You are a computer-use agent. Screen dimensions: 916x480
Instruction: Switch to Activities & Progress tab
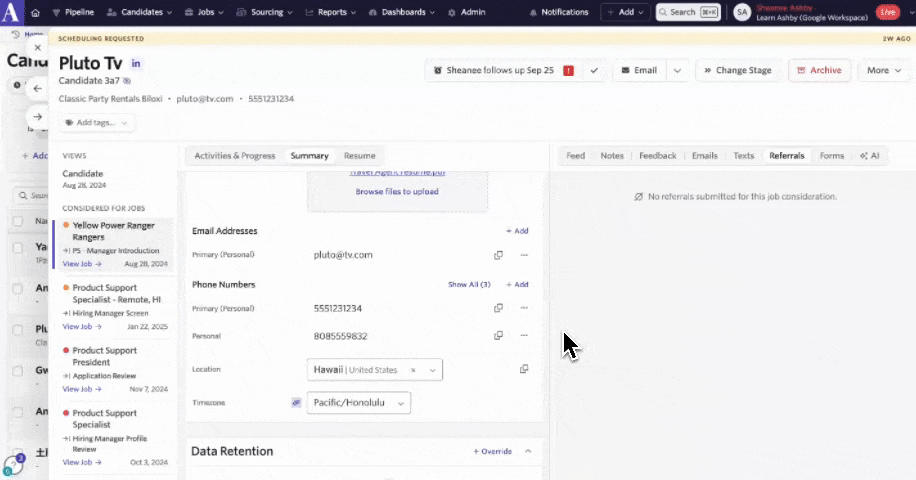(235, 156)
